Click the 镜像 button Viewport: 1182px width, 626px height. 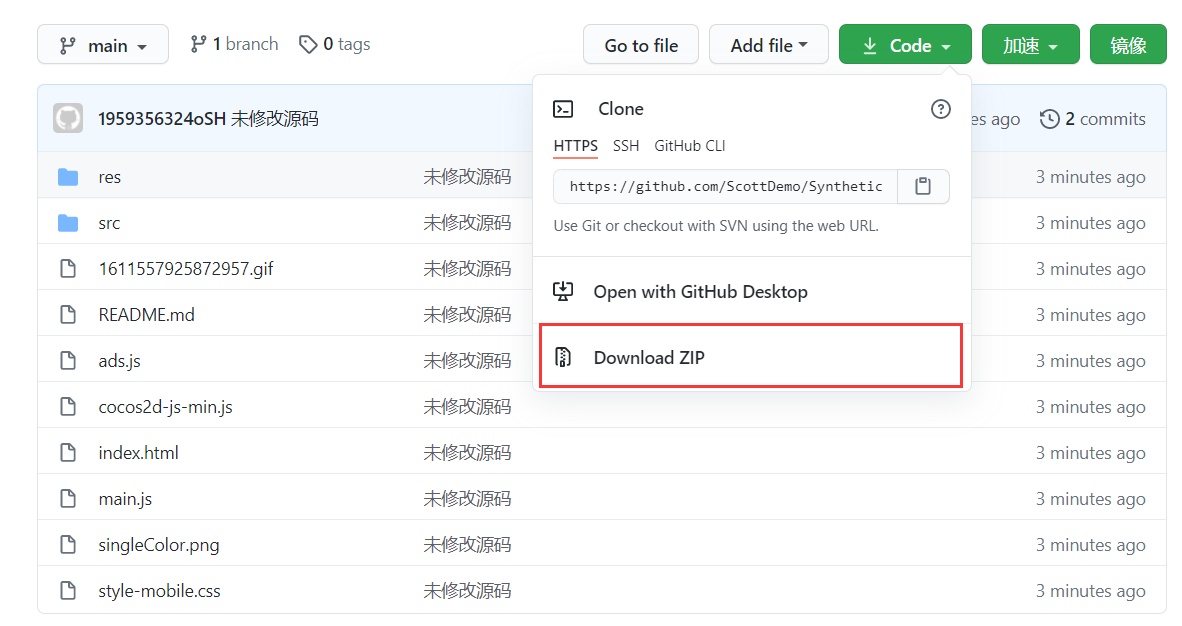(x=1128, y=44)
